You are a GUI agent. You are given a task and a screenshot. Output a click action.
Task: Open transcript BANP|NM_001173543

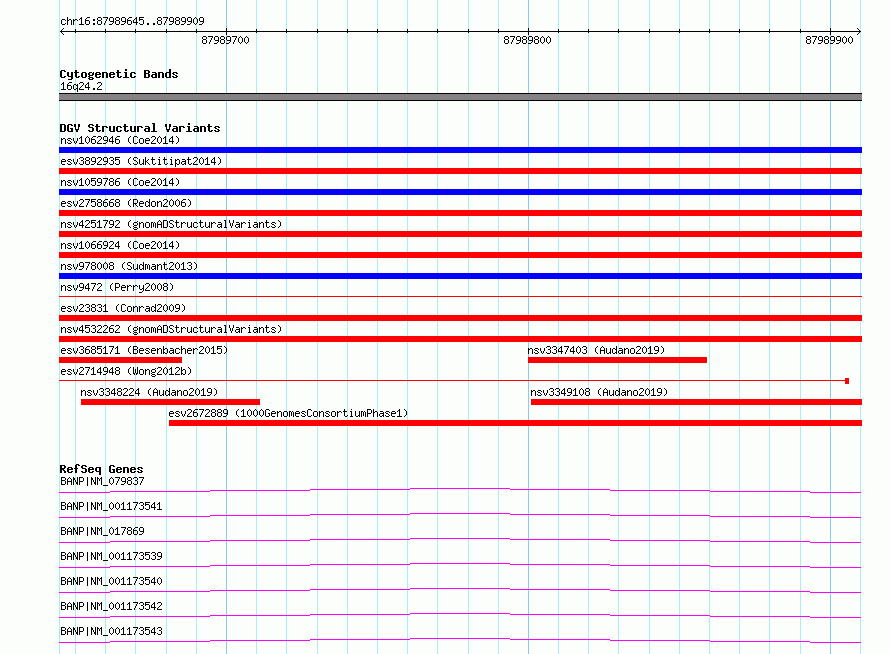coord(111,631)
